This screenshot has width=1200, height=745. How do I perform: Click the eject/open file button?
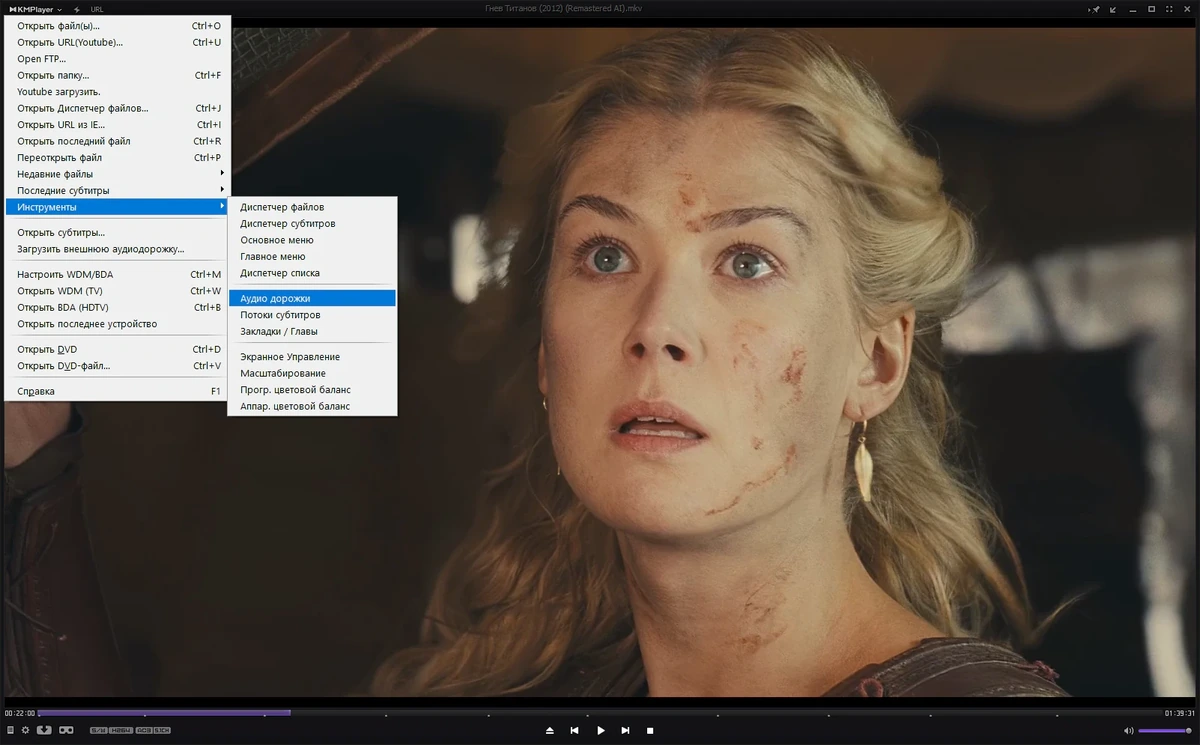549,730
